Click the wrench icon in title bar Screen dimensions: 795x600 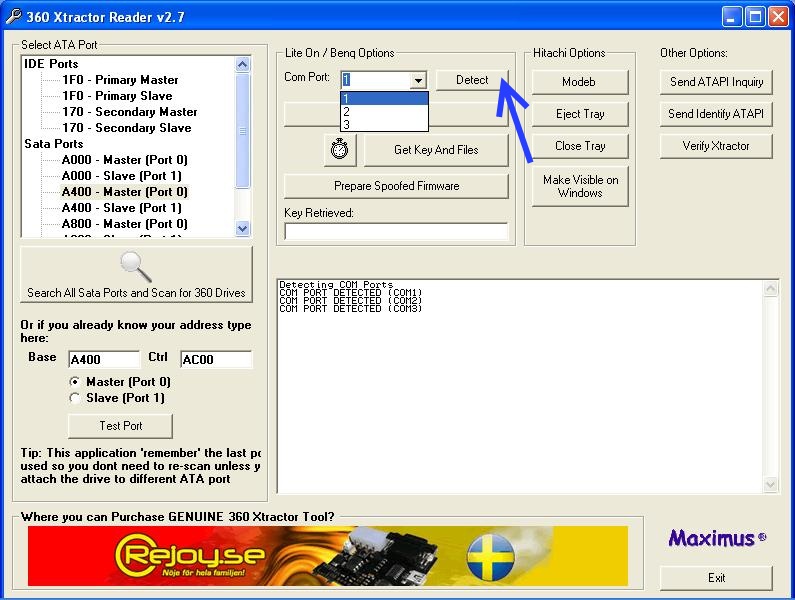(x=14, y=16)
